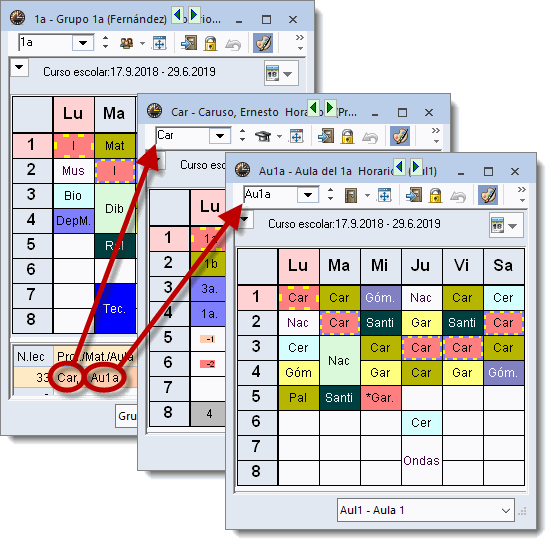Click the palette icon in Au1a window
546x539 pixels.
pyautogui.click(x=488, y=195)
